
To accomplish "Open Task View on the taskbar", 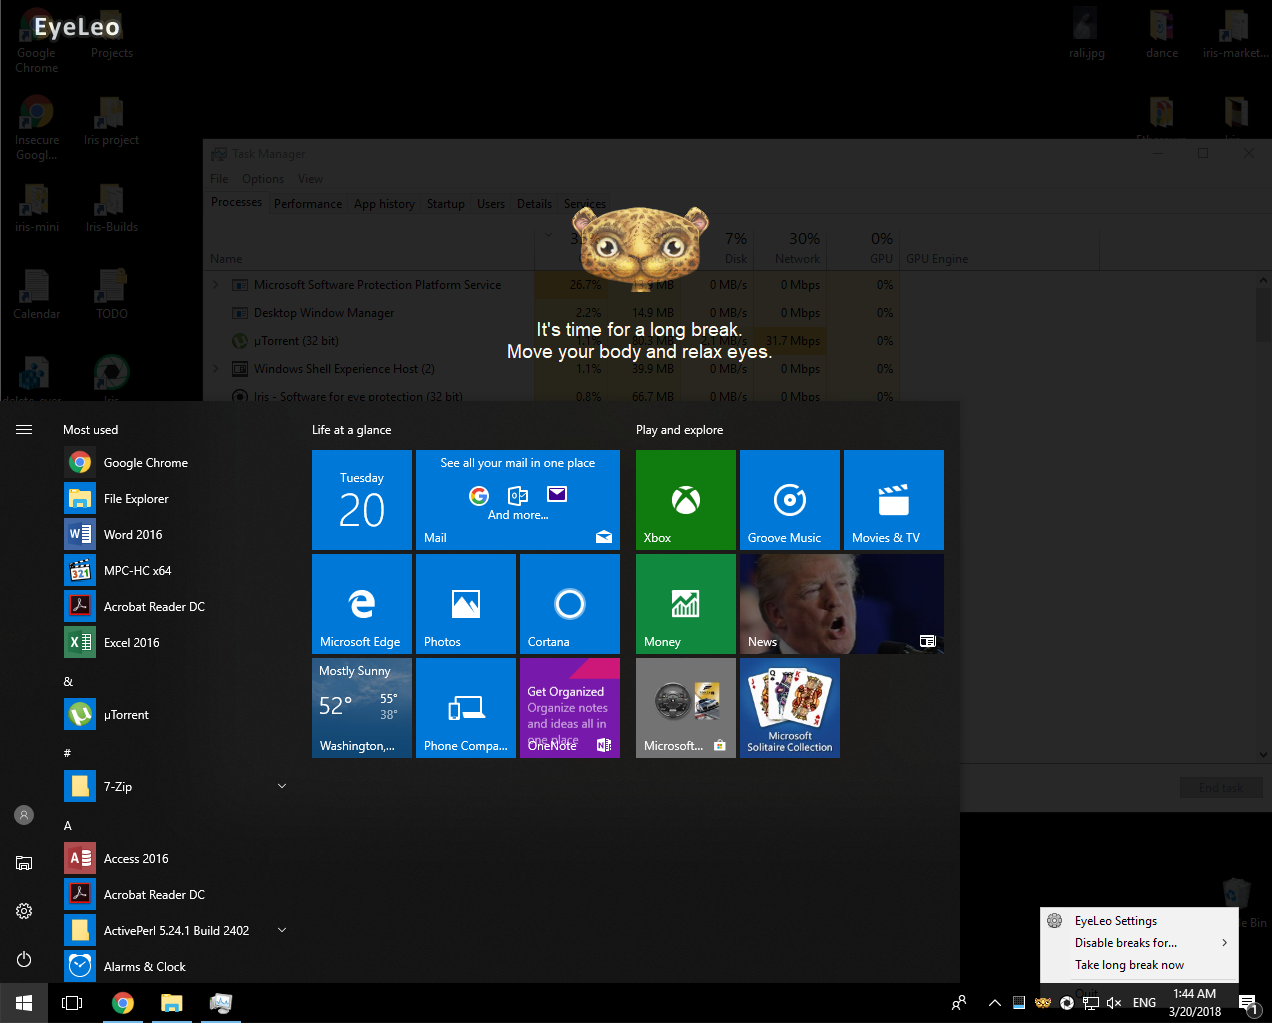I will tap(72, 1003).
